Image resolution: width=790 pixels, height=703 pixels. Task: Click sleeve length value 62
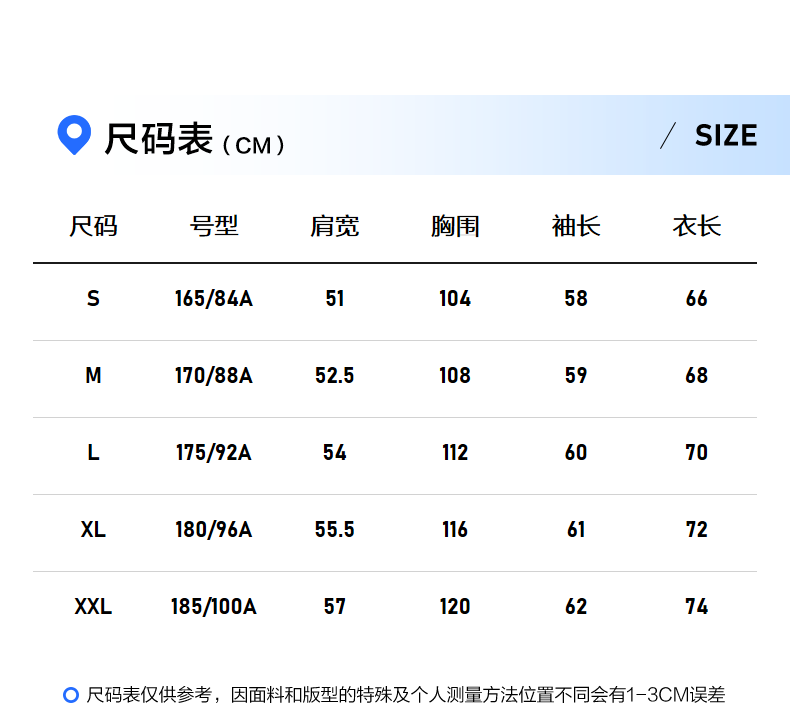point(576,606)
